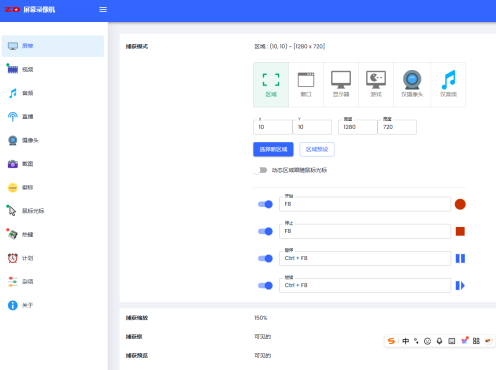Image resolution: width=496 pixels, height=370 pixels.
Task: Click the yellow watermark circle icon
Action: point(13,187)
